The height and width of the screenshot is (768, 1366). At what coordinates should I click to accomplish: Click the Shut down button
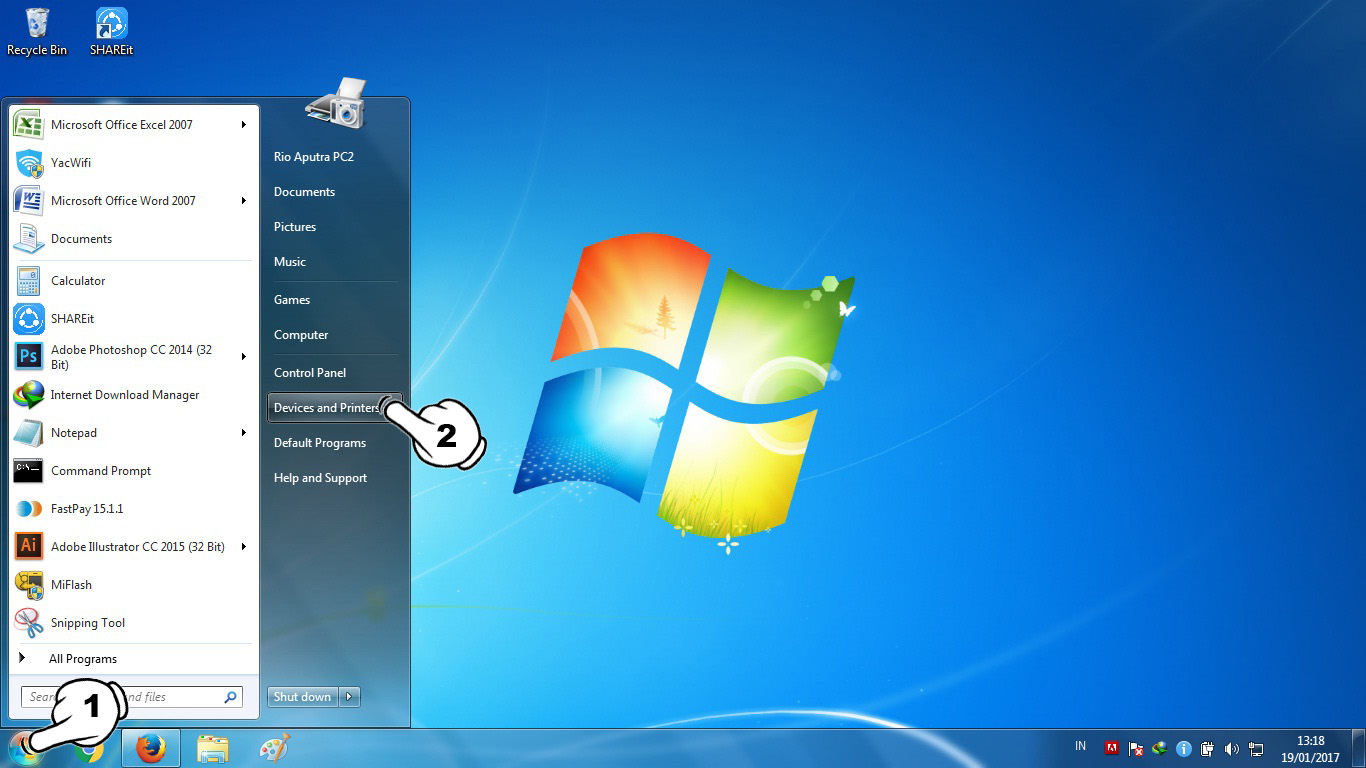[303, 697]
